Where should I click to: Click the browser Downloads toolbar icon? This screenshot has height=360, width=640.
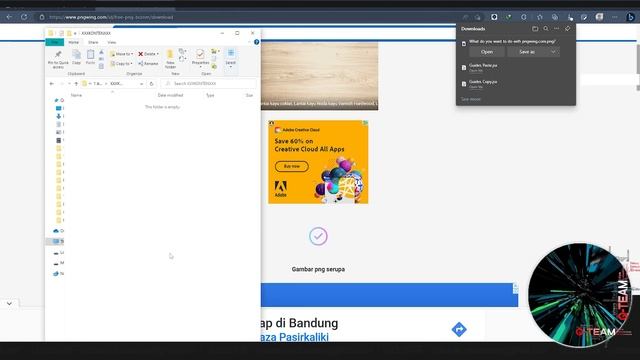pos(570,17)
